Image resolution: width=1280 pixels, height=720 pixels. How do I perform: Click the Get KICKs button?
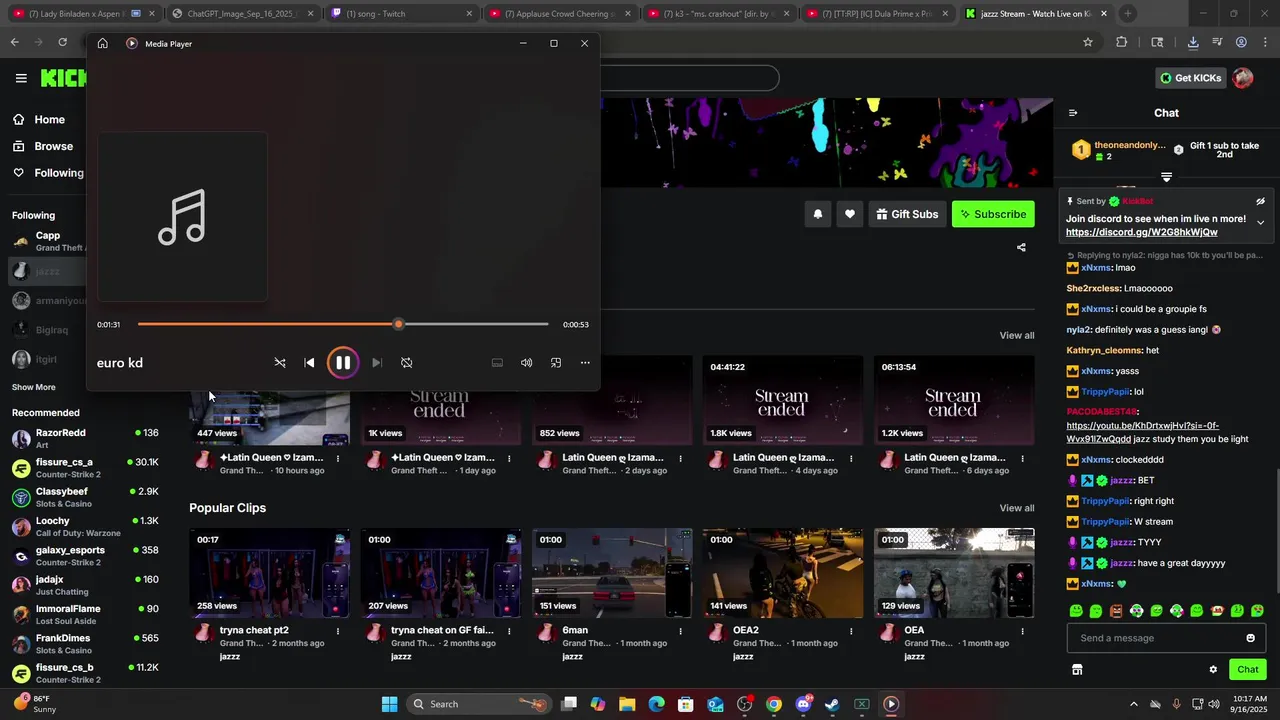1190,78
